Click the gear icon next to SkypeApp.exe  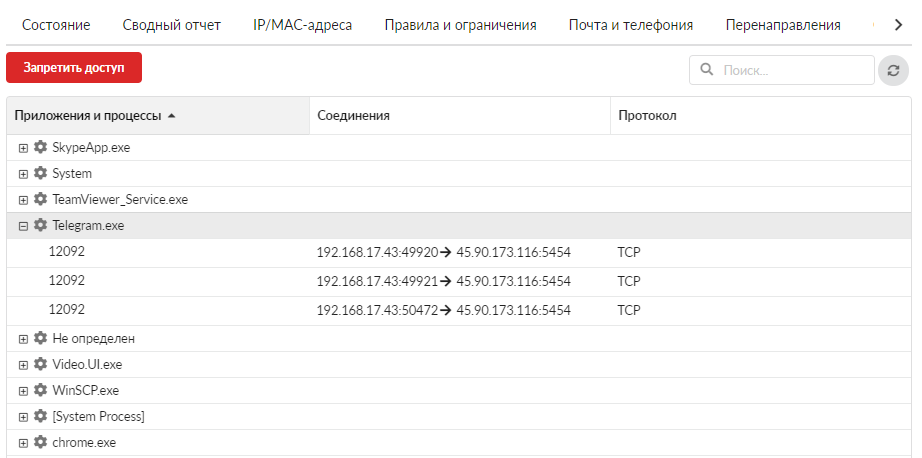click(x=40, y=148)
